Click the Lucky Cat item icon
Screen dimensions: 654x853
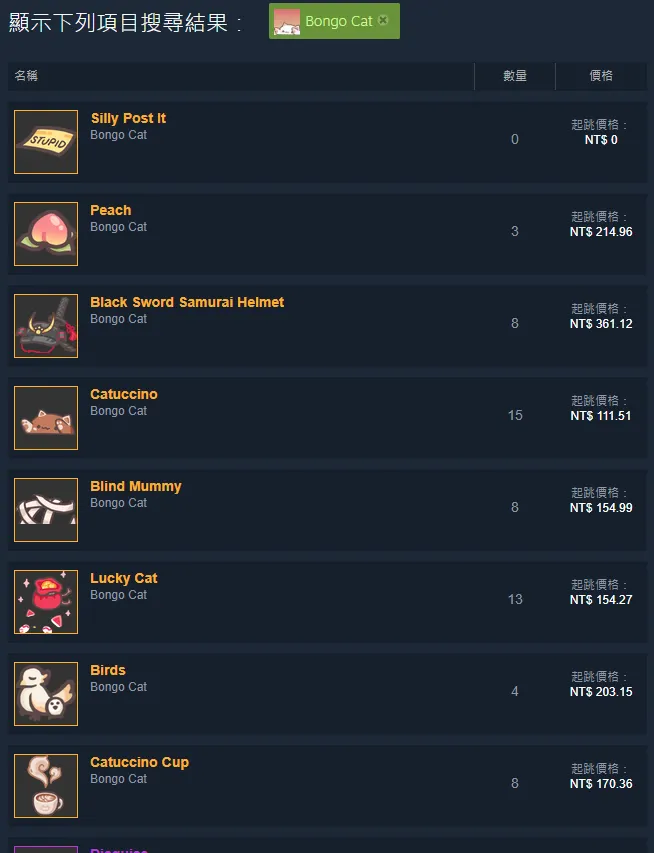point(46,602)
